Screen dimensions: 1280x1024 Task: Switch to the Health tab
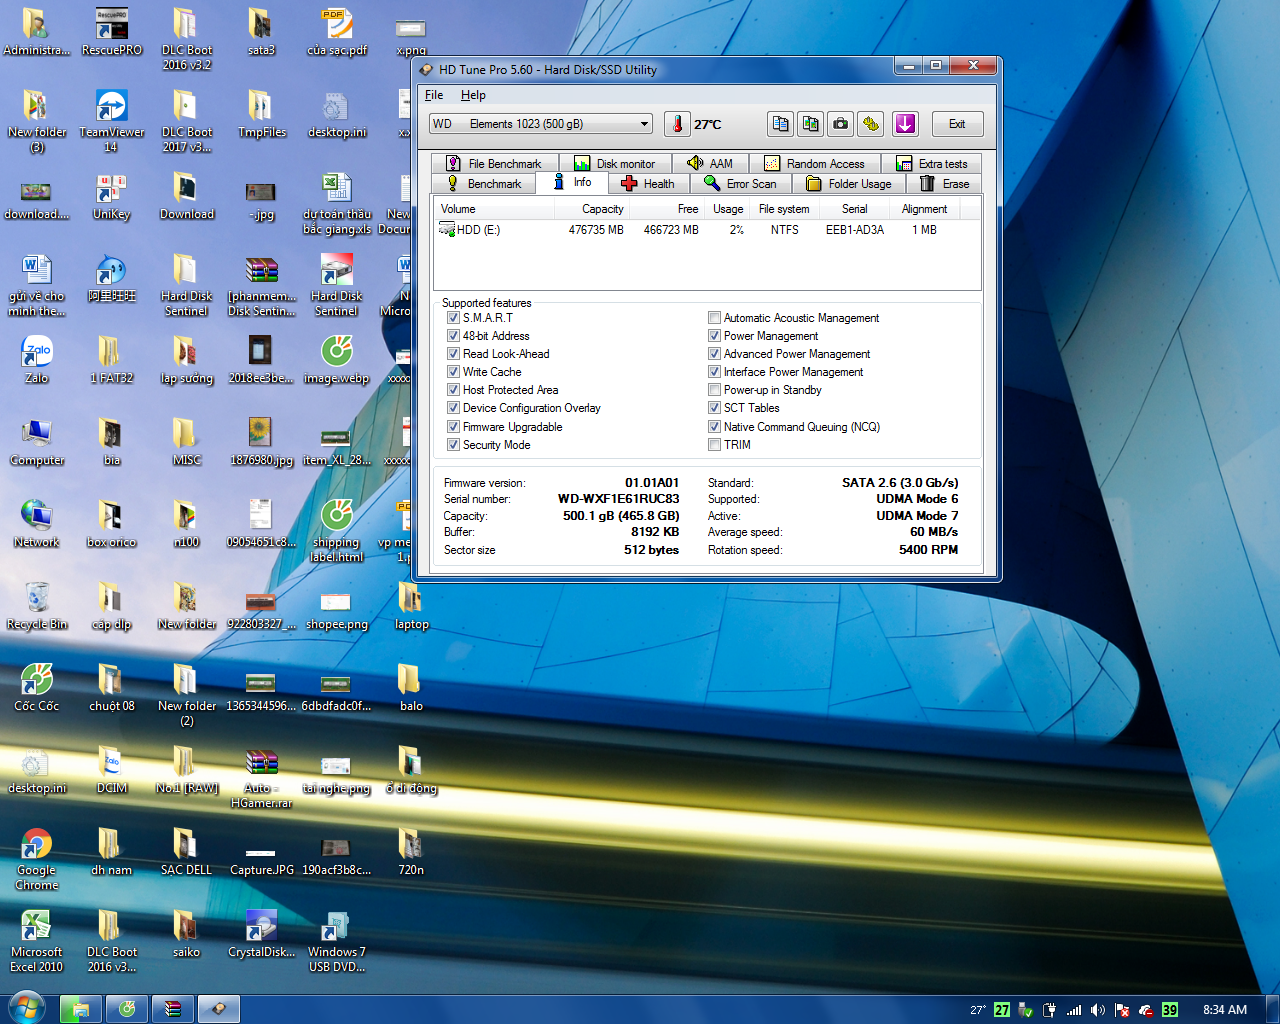coord(648,184)
